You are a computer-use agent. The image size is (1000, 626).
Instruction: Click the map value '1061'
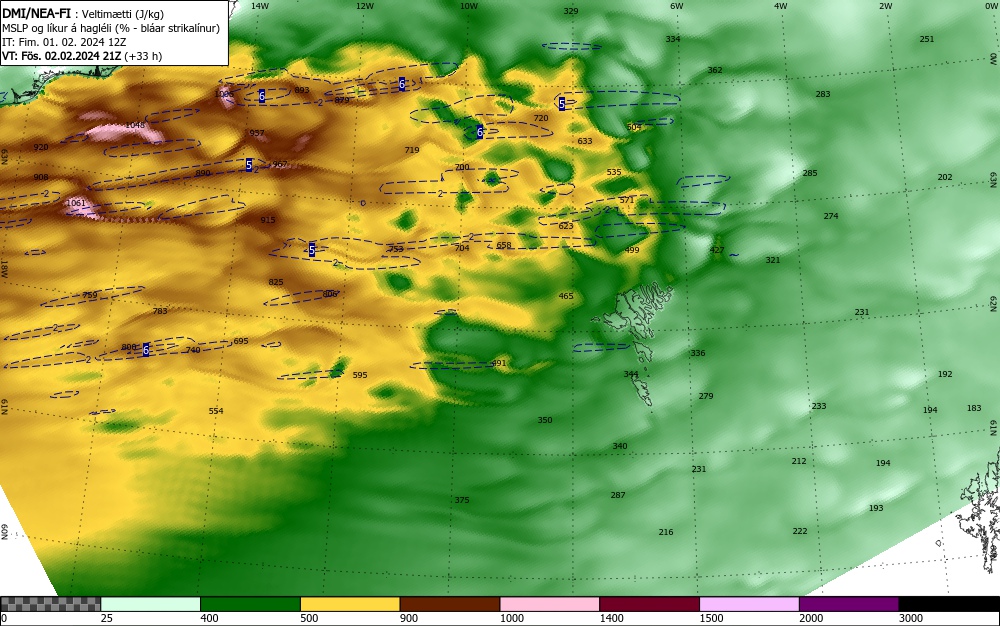coord(76,203)
